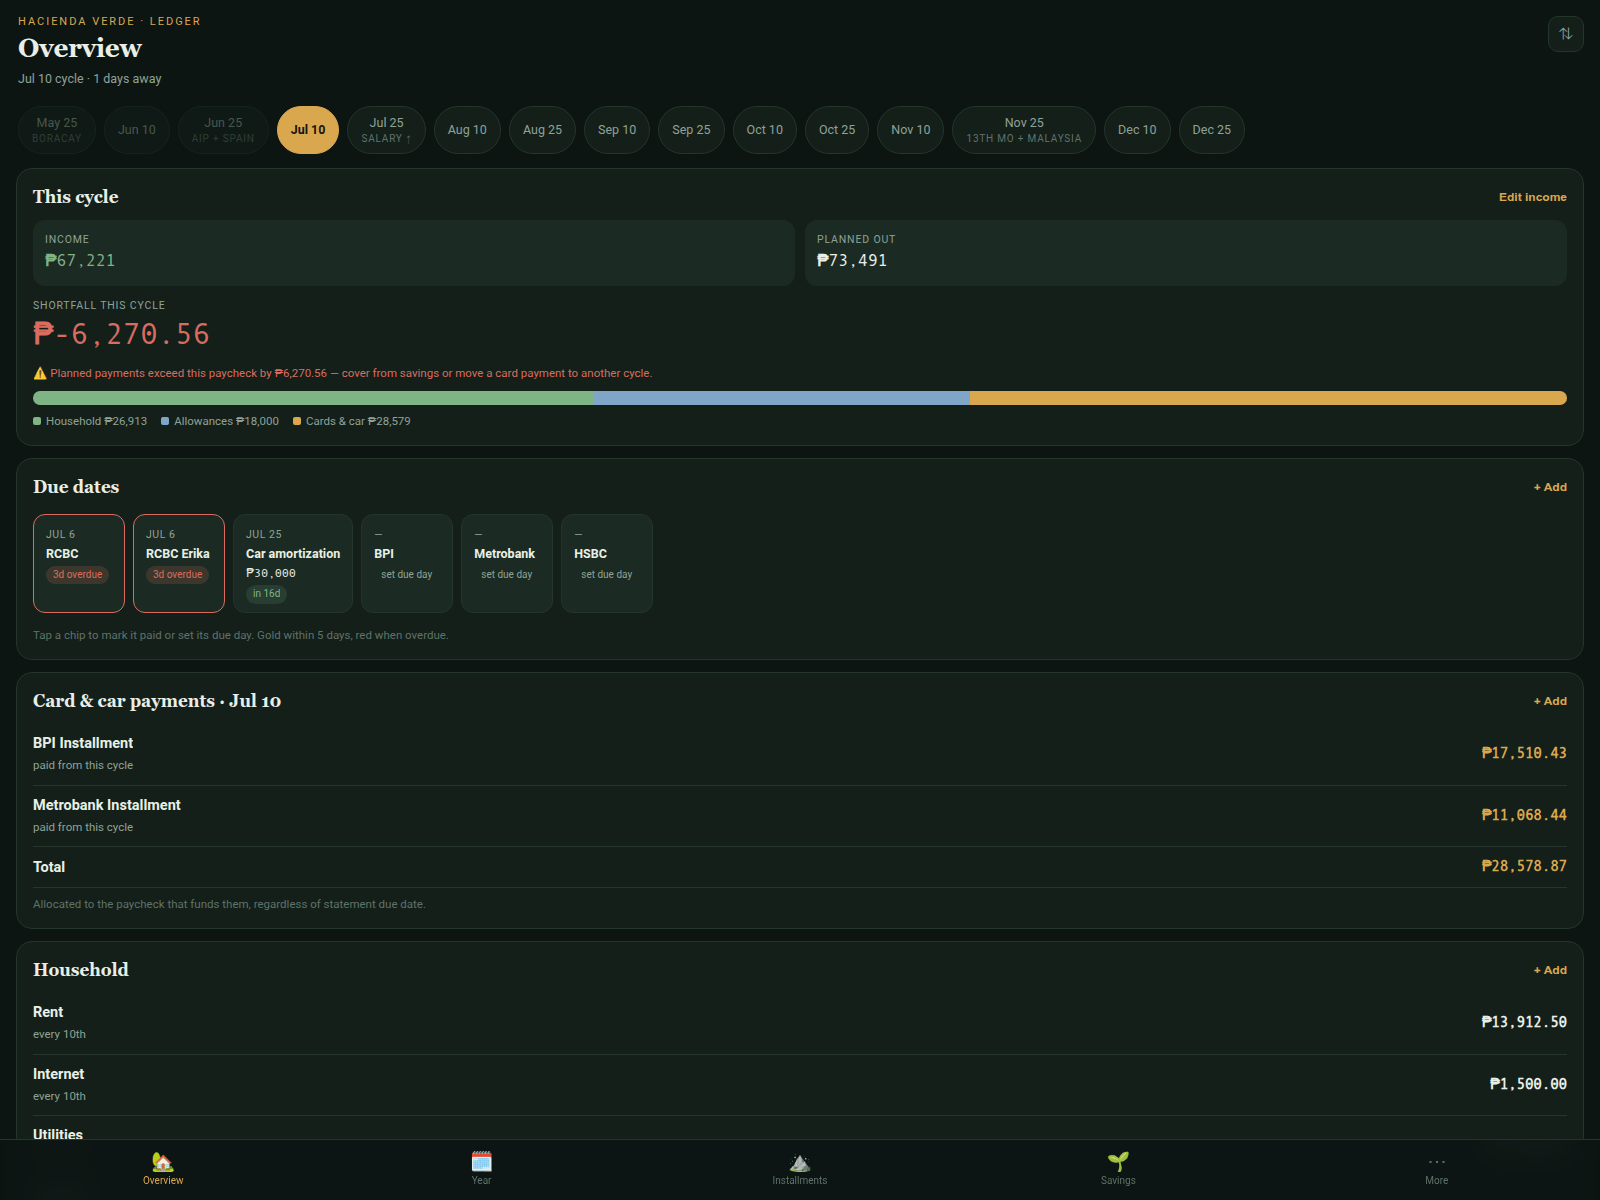Viewport: 1600px width, 1200px height.
Task: Click the Total ₱28,578.87 amount
Action: click(x=1524, y=866)
